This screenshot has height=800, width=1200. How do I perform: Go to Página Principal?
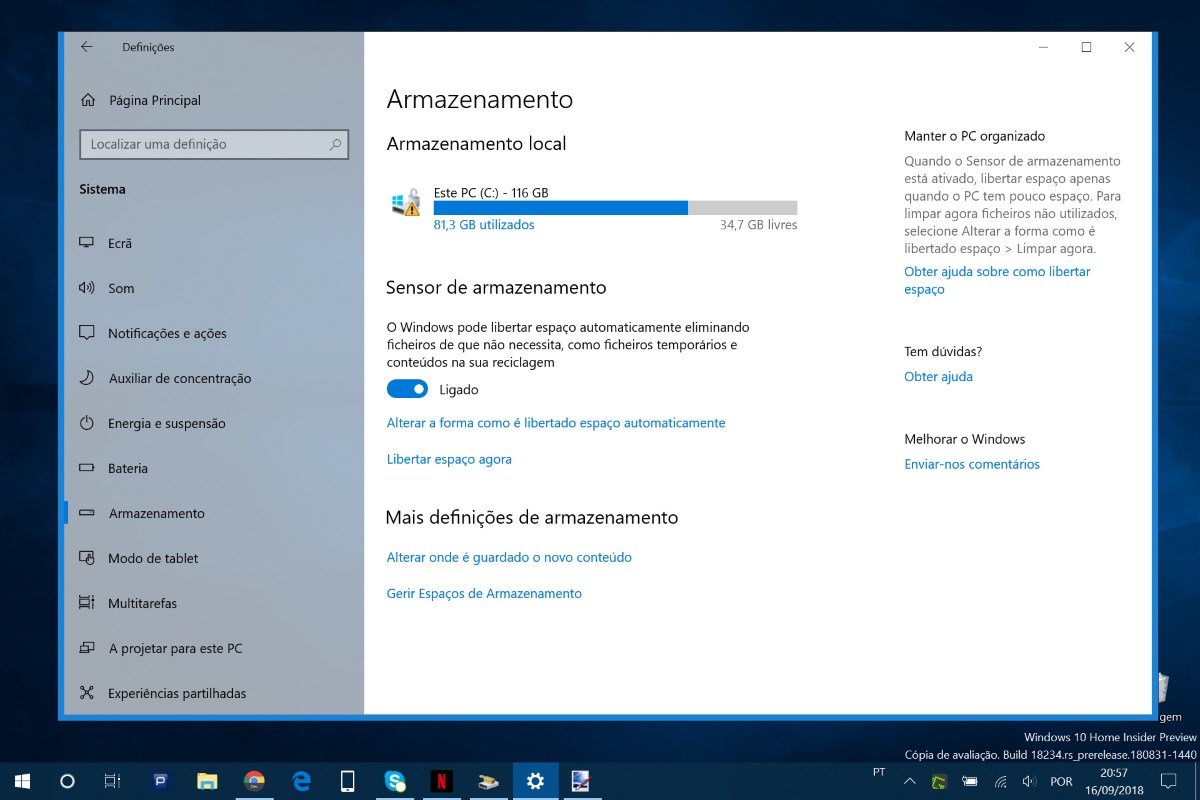pos(153,100)
